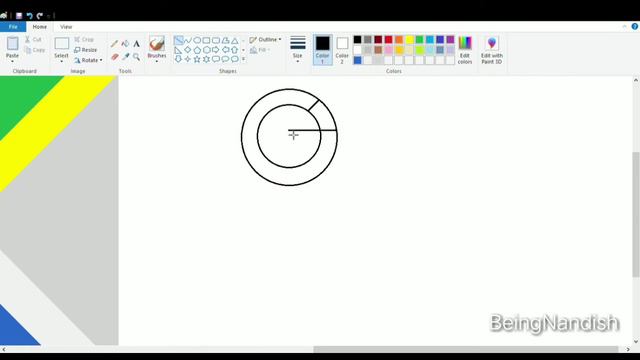Open Edit colors dialog
The width and height of the screenshot is (640, 360).
pos(465,50)
